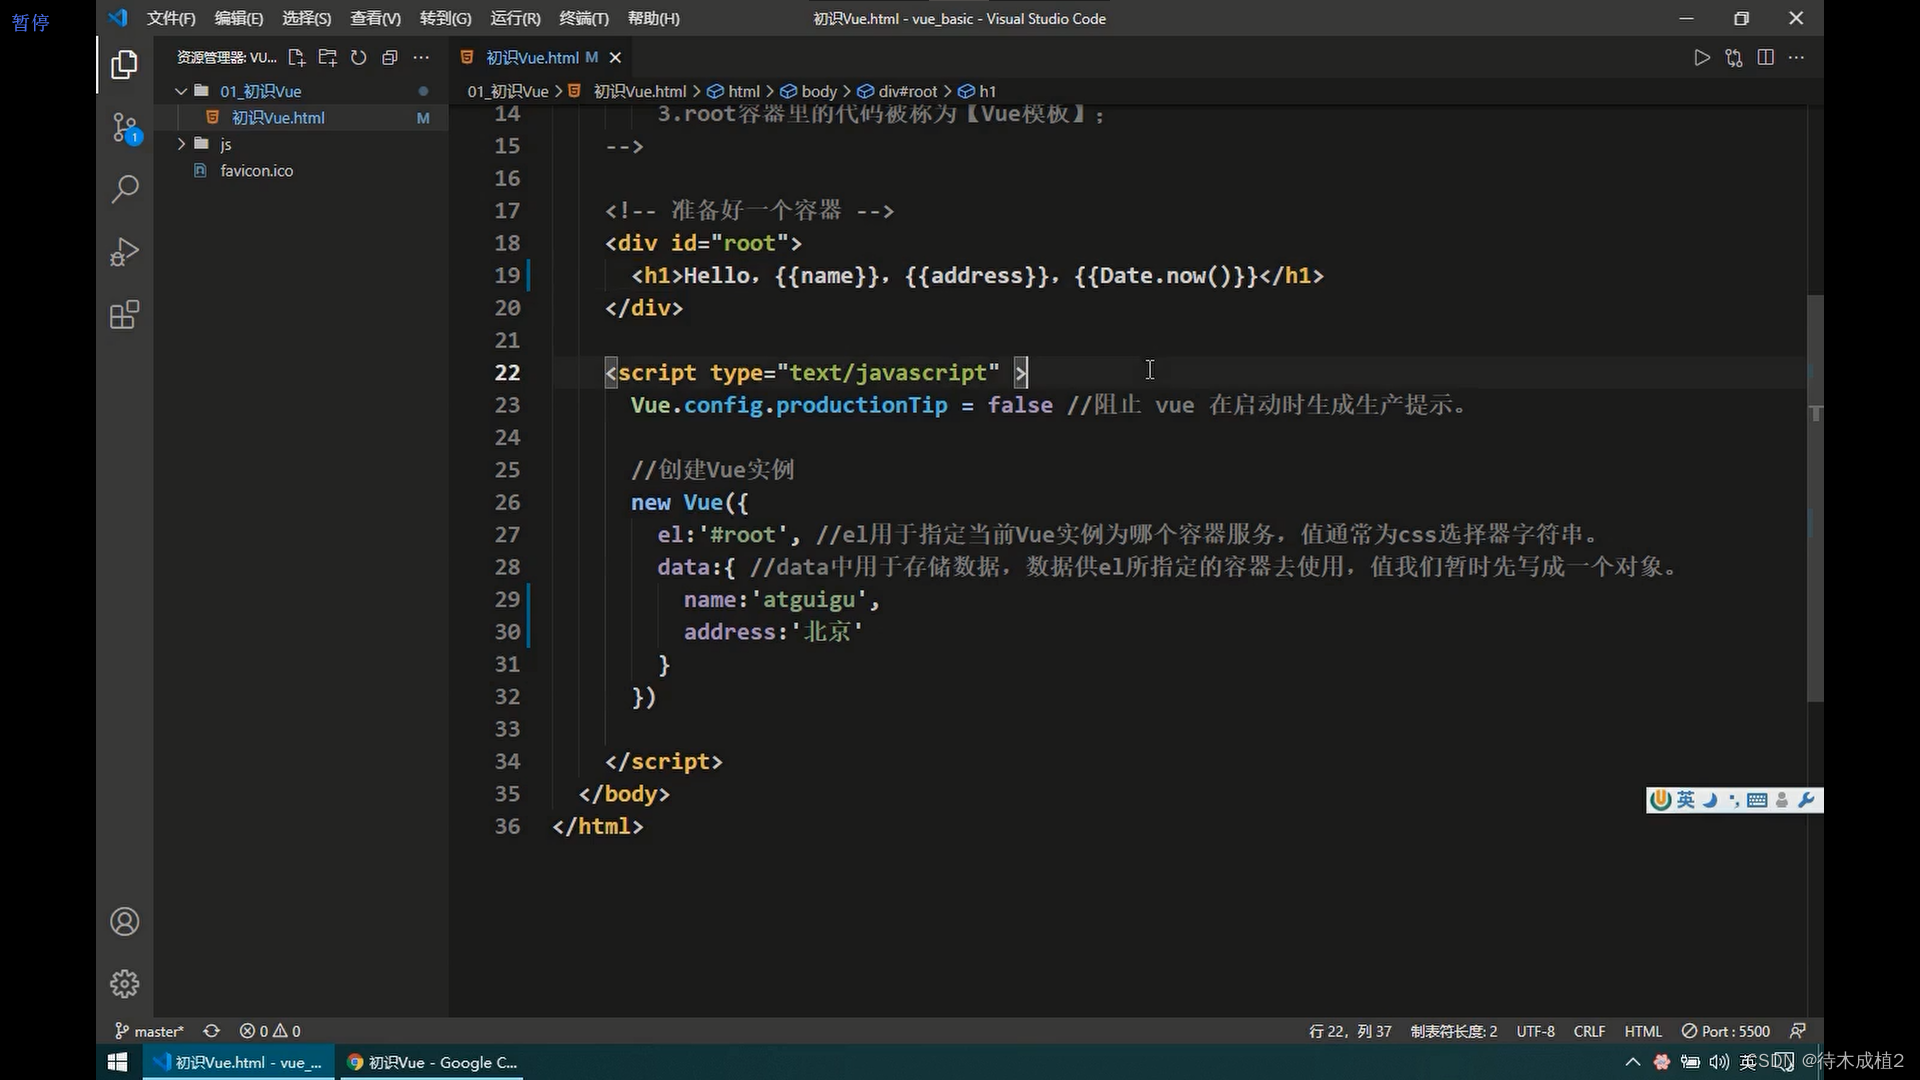Viewport: 1920px width, 1080px height.
Task: Click editor vertical scrollbar thumb
Action: click(1815, 498)
